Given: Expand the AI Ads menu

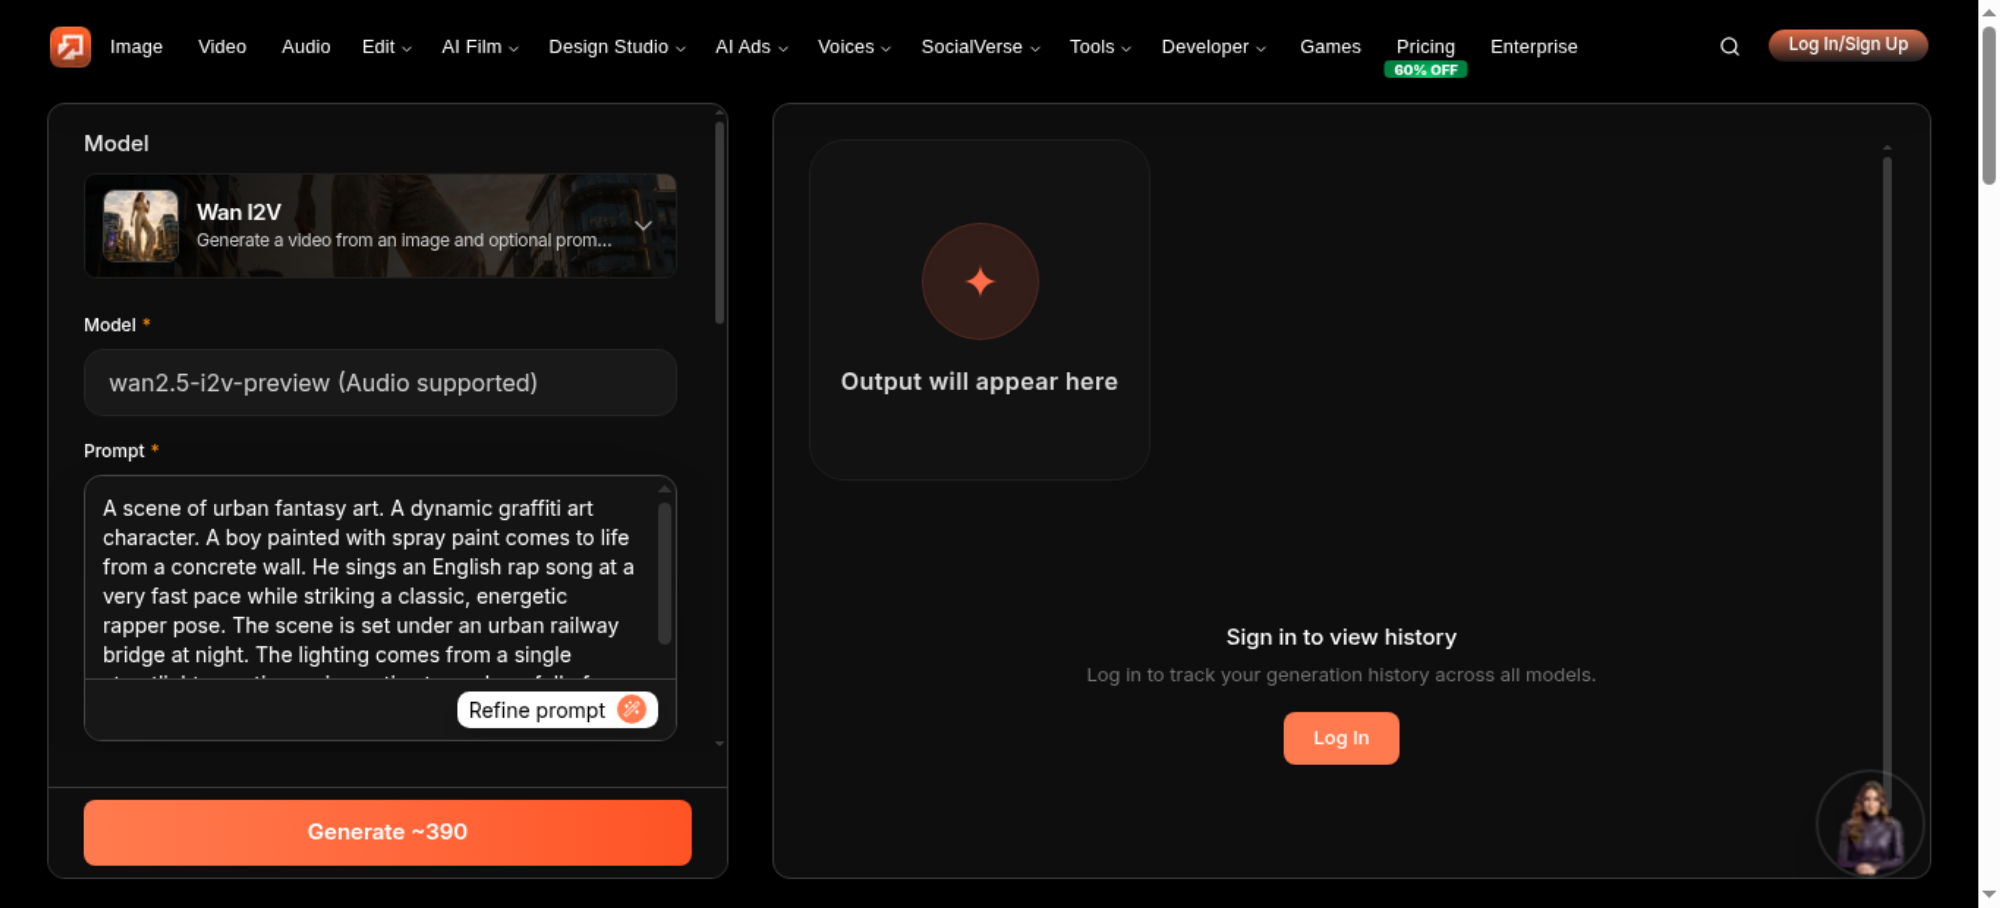Looking at the screenshot, I should click(752, 47).
